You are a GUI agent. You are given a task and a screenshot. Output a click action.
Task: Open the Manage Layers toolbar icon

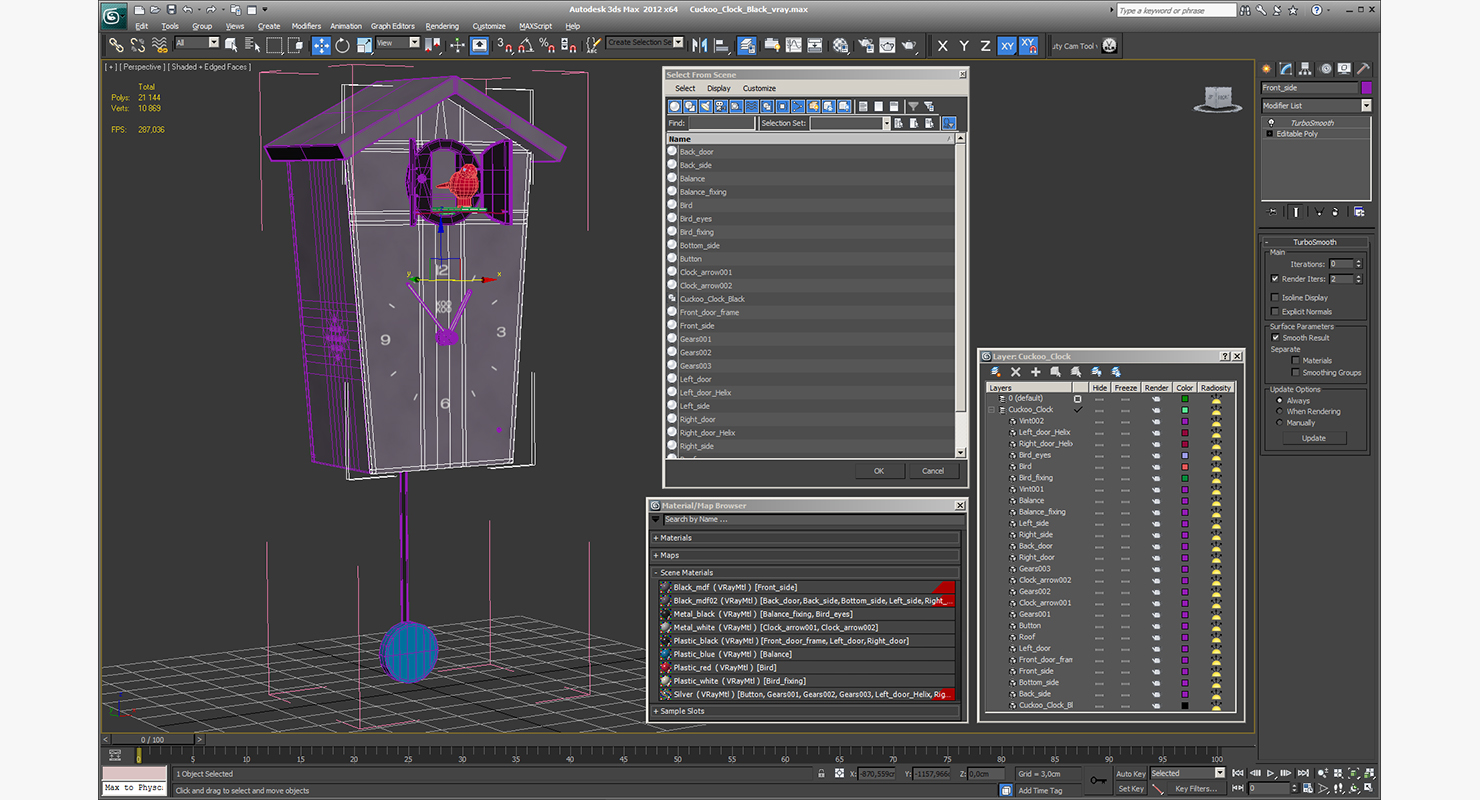[x=747, y=45]
